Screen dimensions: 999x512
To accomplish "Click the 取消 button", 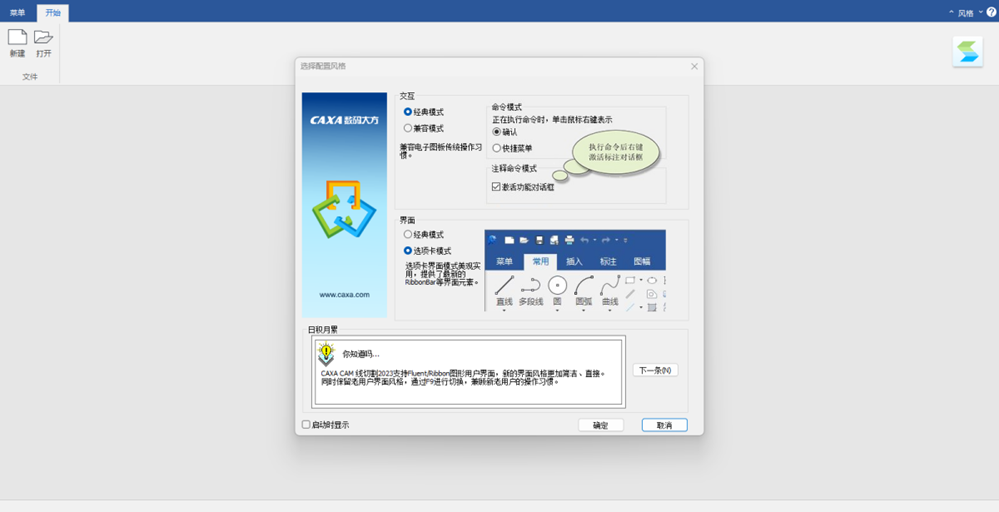I will 665,425.
